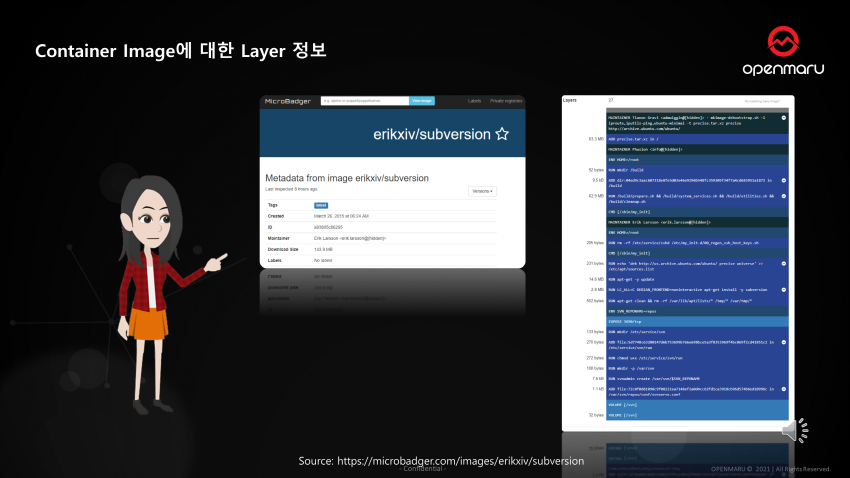Click the 'ENV SVN_REPONAME=repos' layer row
The height and width of the screenshot is (478, 850).
[697, 312]
